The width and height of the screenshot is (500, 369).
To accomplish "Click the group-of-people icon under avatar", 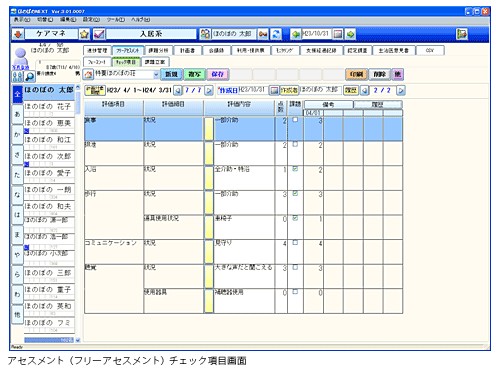I will [18, 77].
